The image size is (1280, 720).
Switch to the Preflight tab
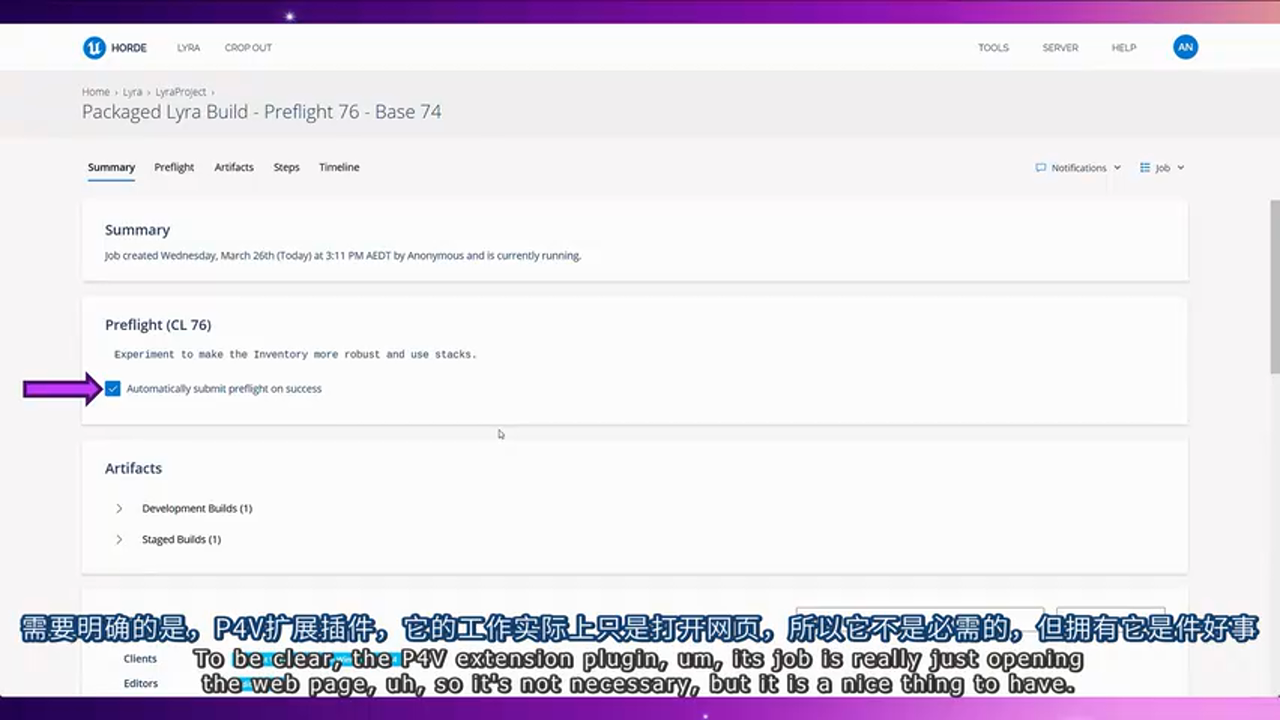[173, 167]
